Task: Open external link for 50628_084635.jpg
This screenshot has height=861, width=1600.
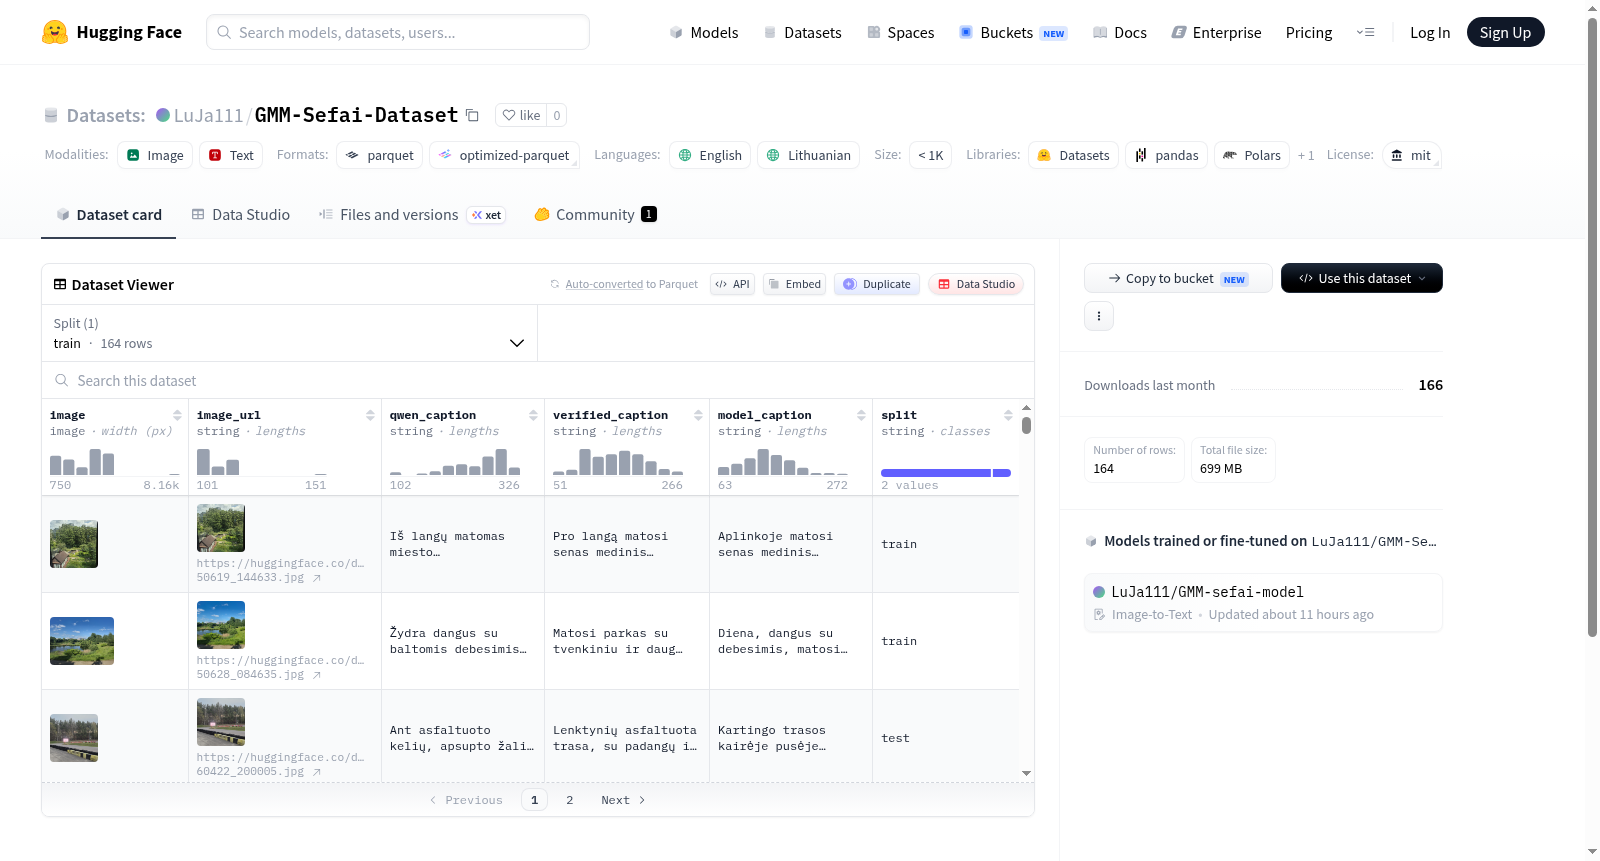Action: click(317, 675)
